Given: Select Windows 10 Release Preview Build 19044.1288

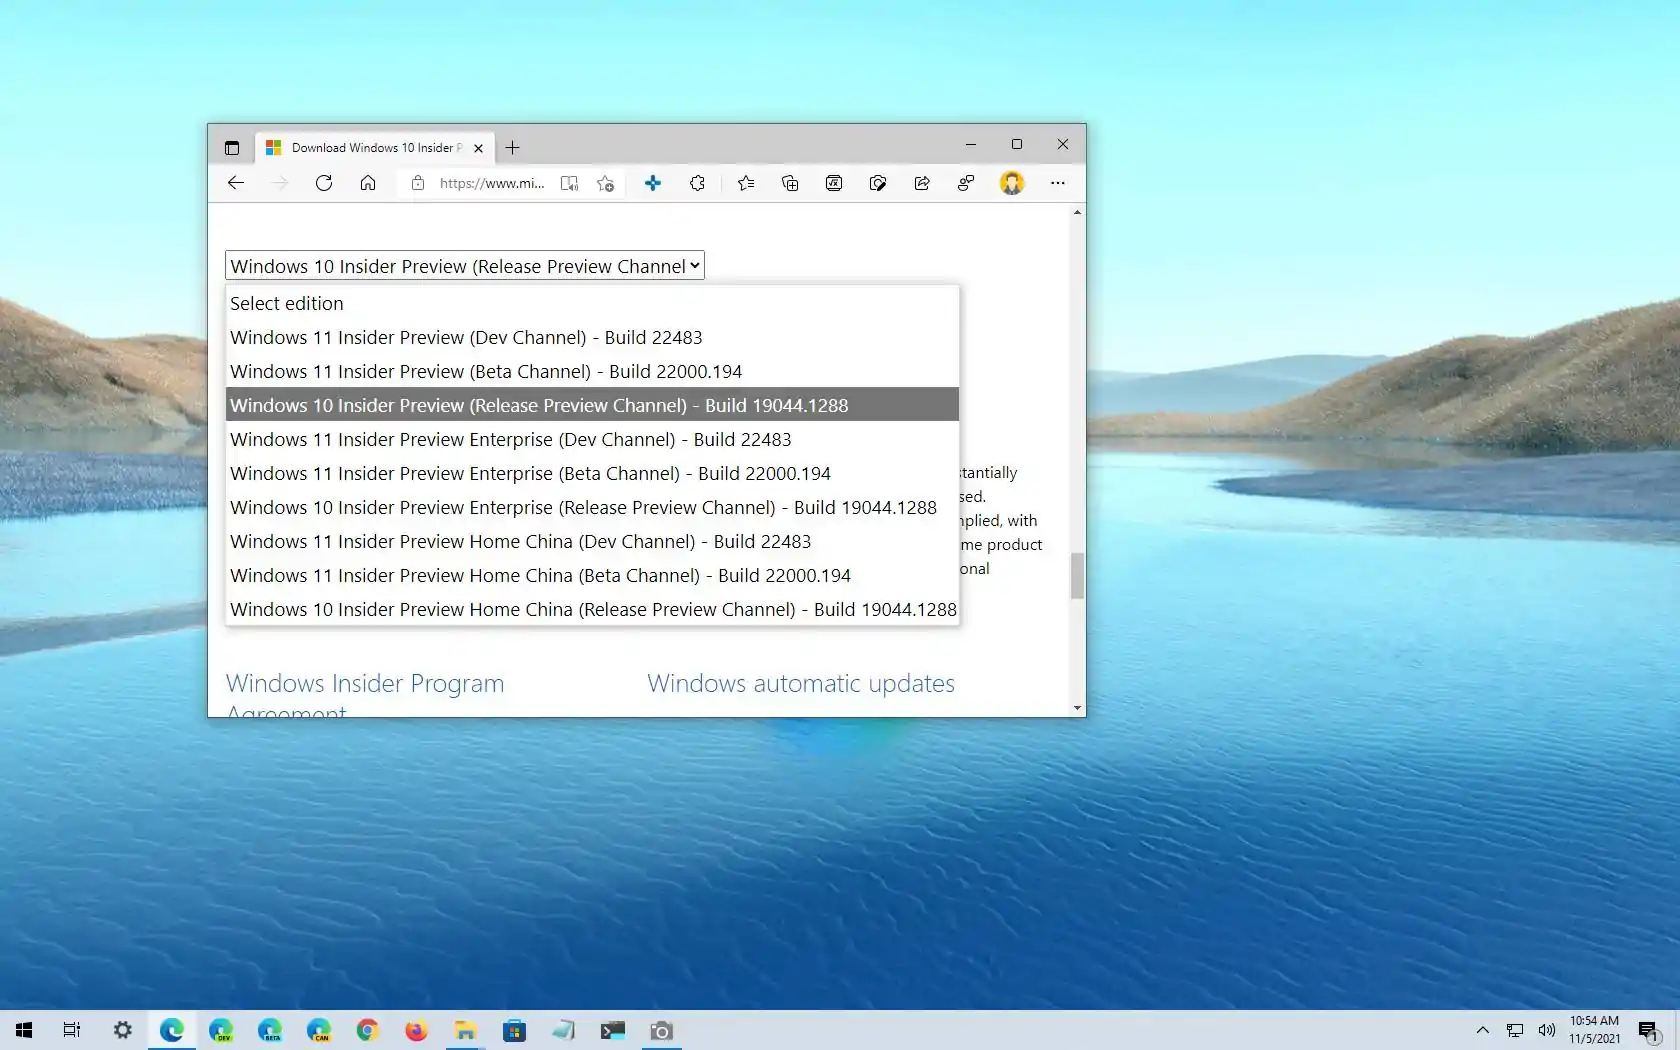Looking at the screenshot, I should 592,405.
